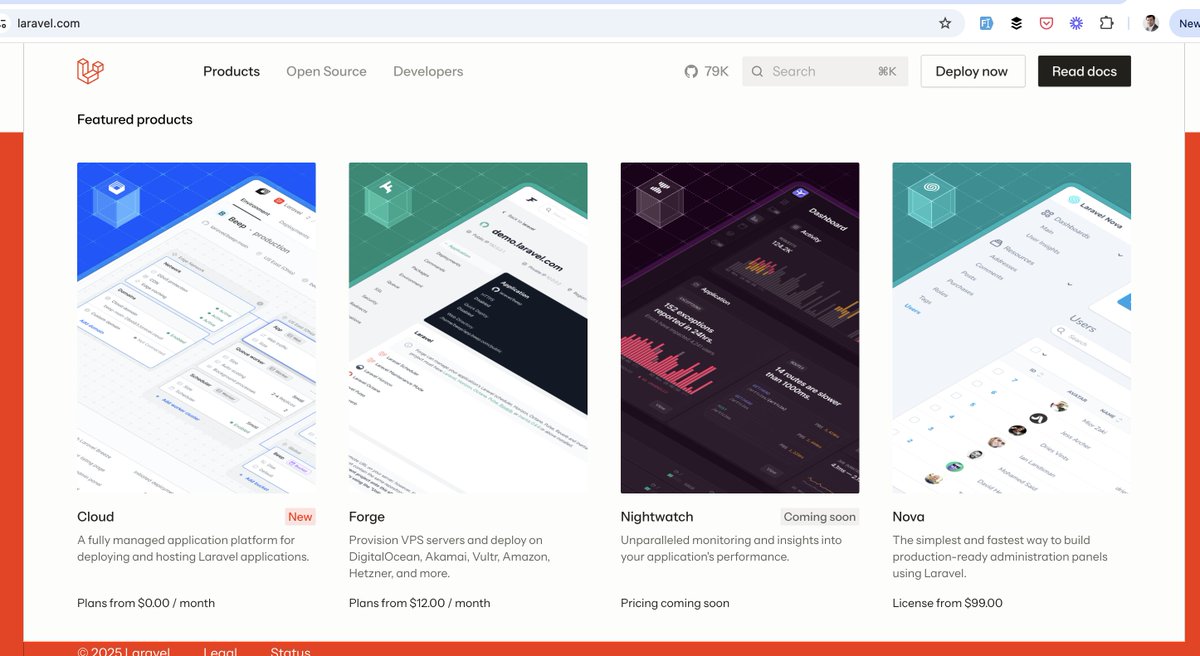Bookmark this page with star icon

coord(945,23)
